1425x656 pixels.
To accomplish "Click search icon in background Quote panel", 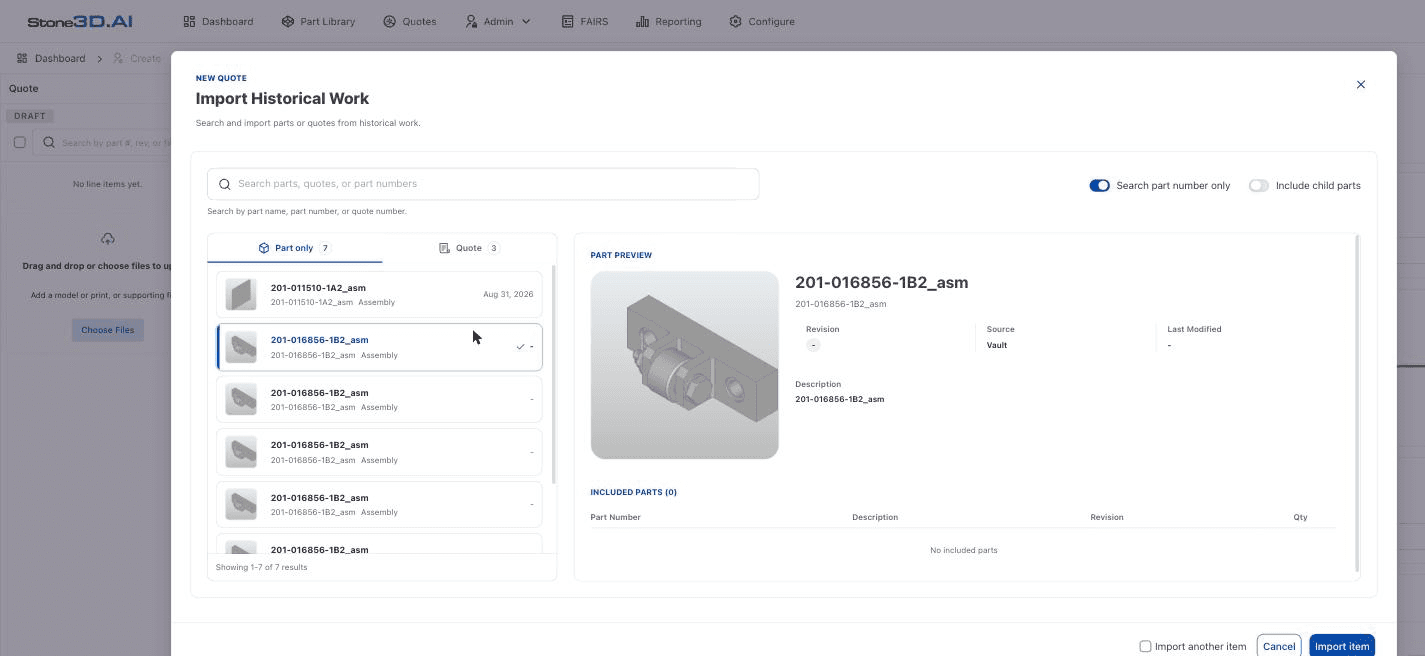I will (x=48, y=142).
